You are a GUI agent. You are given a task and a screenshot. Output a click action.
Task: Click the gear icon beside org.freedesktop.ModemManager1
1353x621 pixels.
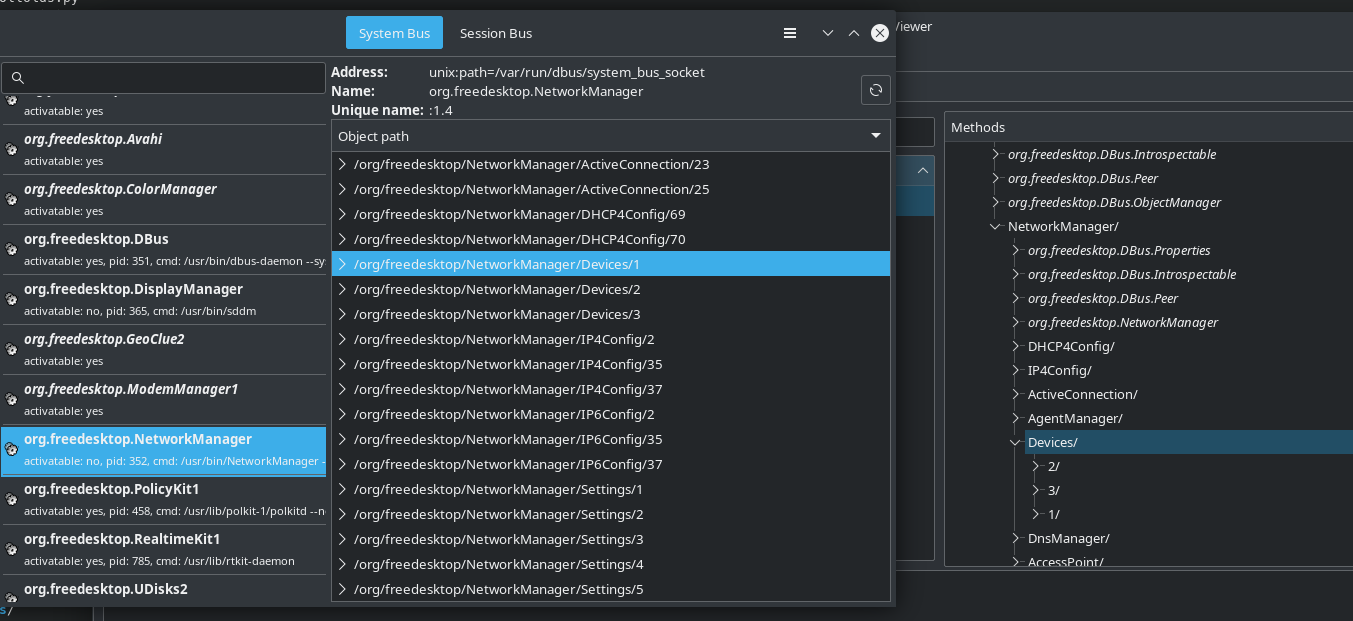tap(11, 399)
